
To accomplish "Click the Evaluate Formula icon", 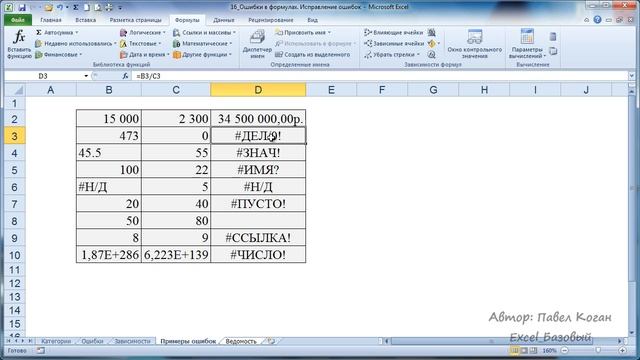I will (432, 54).
